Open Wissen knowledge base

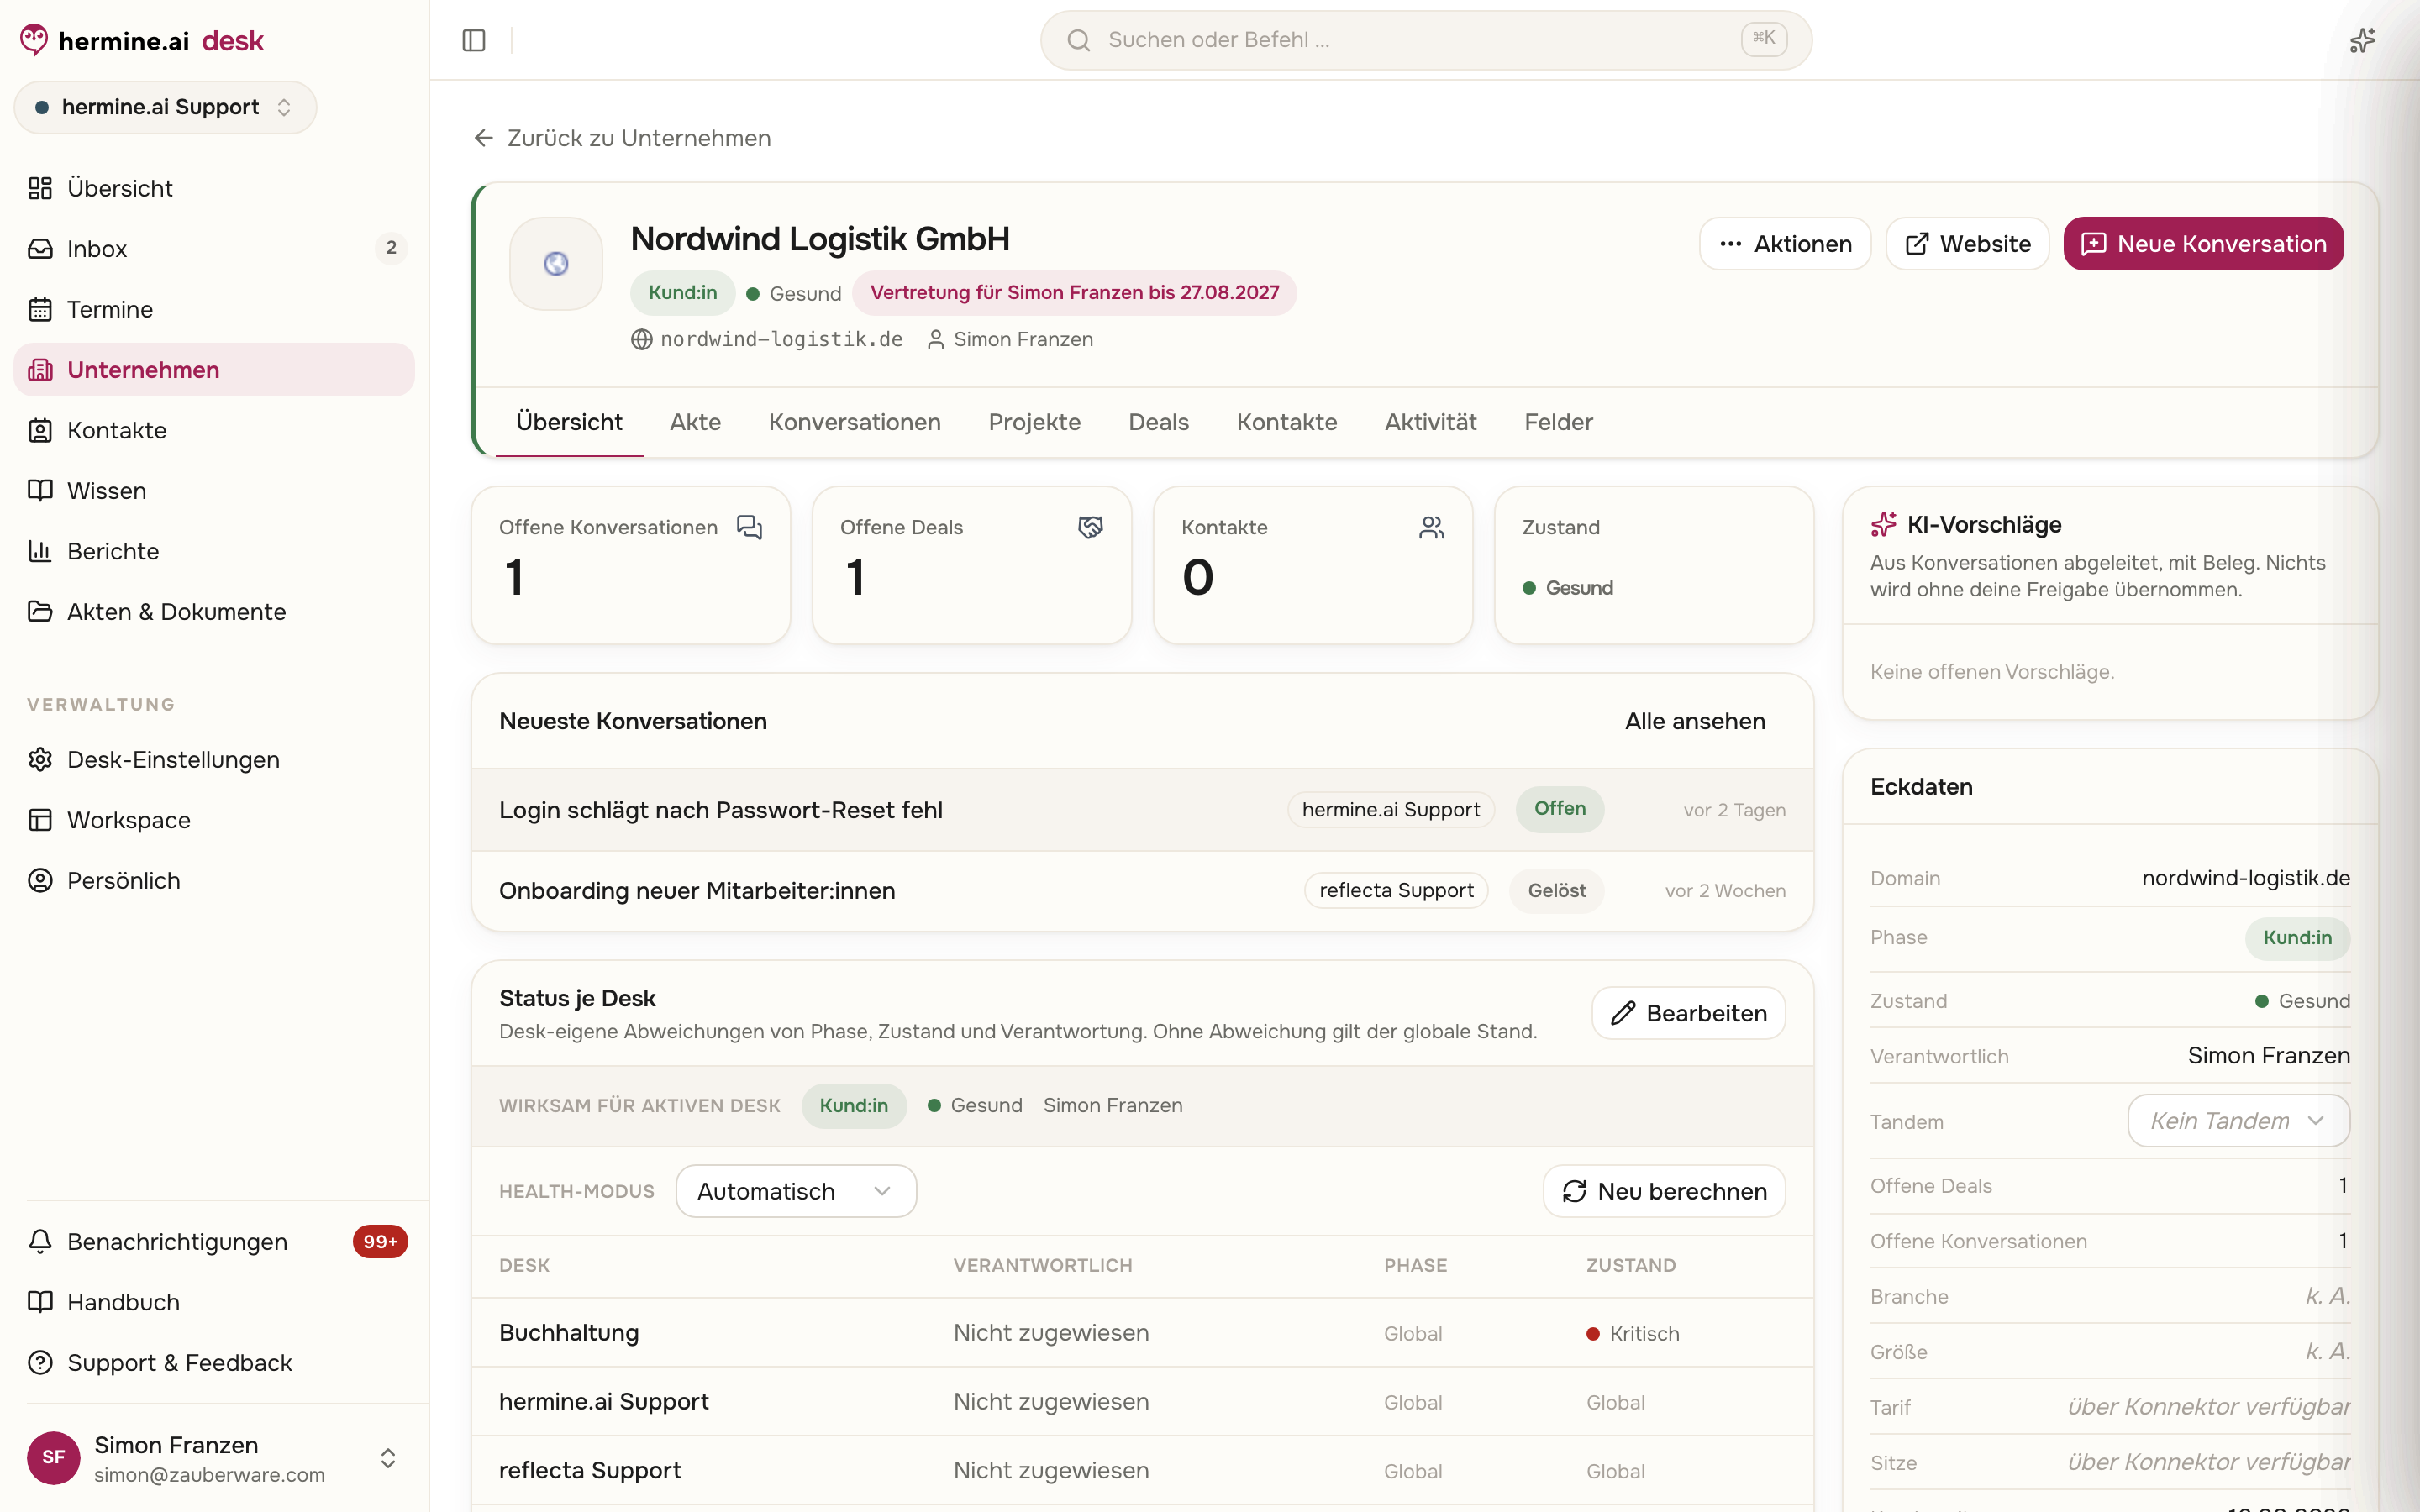coord(214,490)
